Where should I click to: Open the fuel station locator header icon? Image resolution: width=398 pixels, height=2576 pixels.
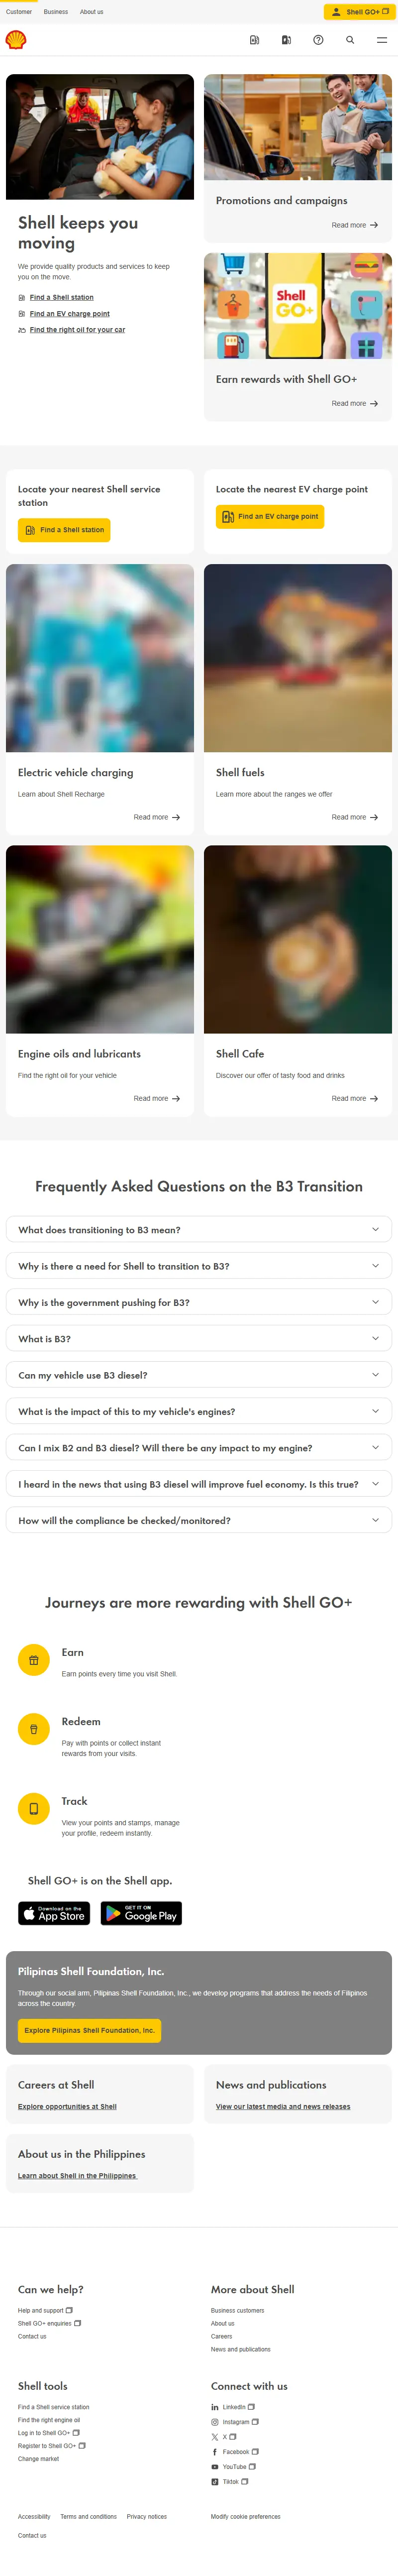254,40
